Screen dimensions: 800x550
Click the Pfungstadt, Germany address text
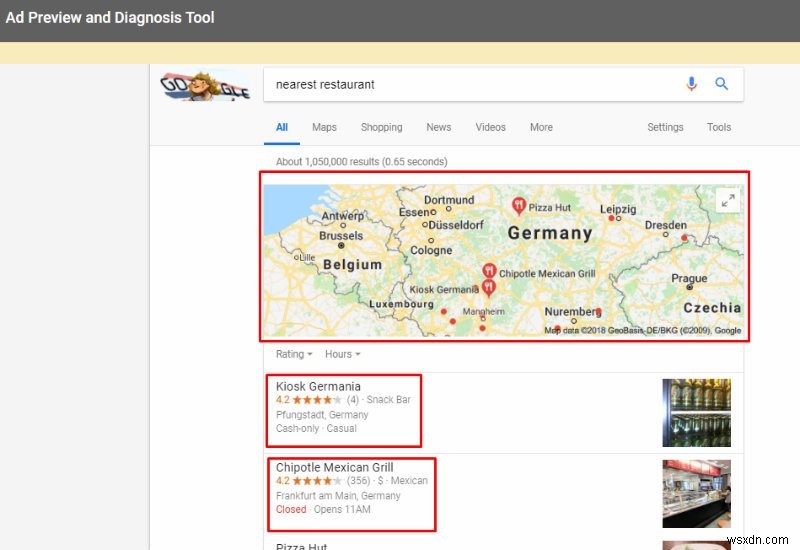pos(322,415)
